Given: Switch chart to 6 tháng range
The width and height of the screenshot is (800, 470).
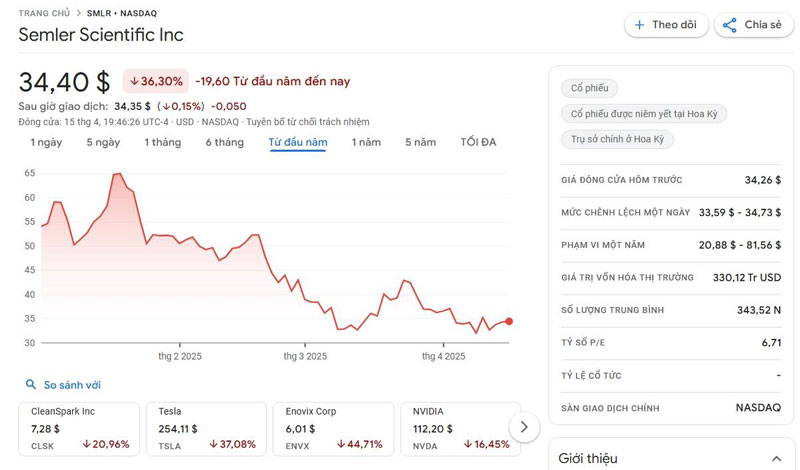Looking at the screenshot, I should 224,142.
